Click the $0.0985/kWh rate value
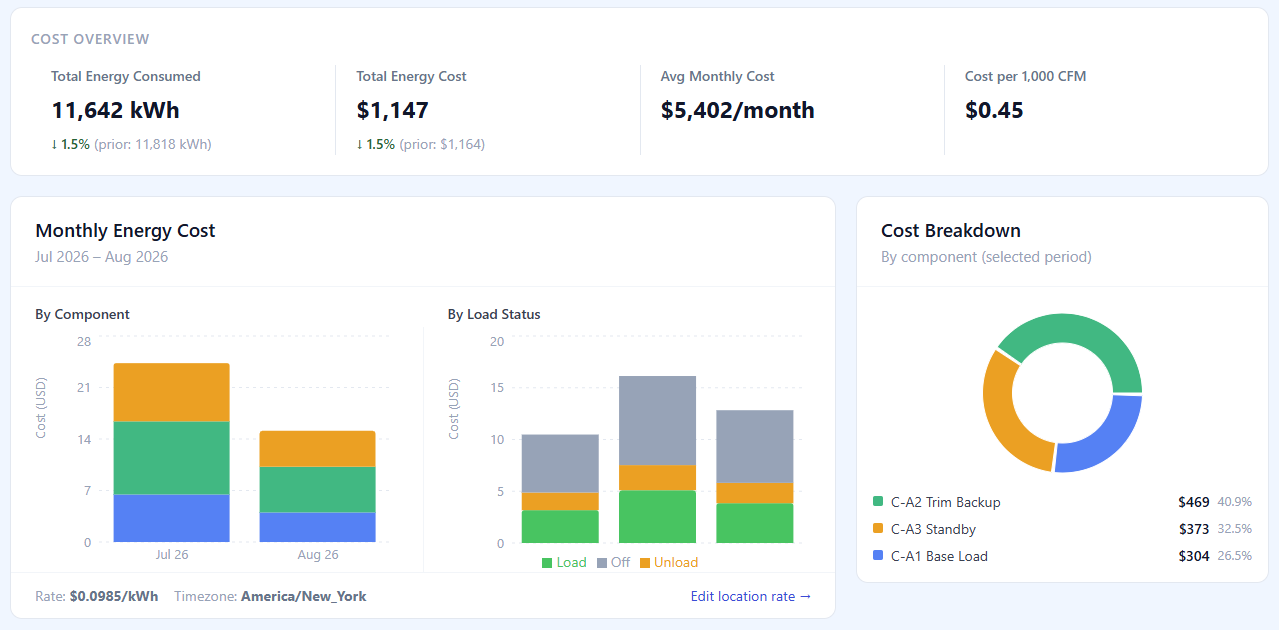This screenshot has height=630, width=1279. (x=114, y=596)
